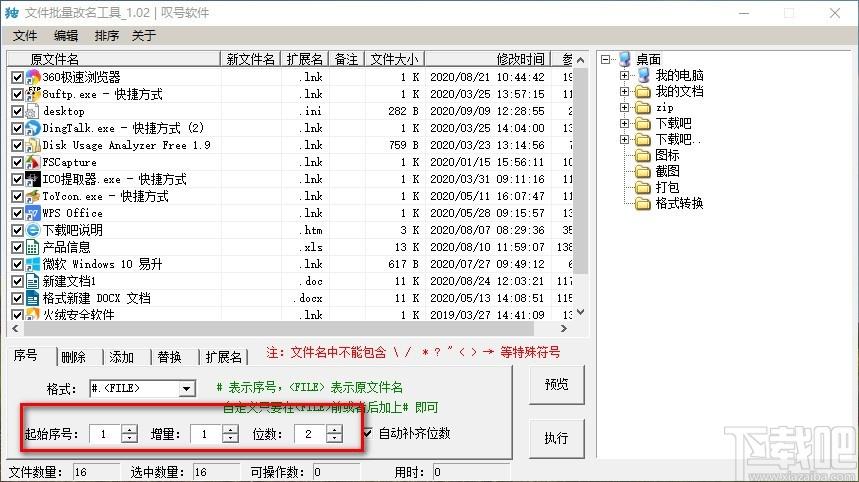Sort by 文件大小 column header
The width and height of the screenshot is (859, 482).
[394, 59]
